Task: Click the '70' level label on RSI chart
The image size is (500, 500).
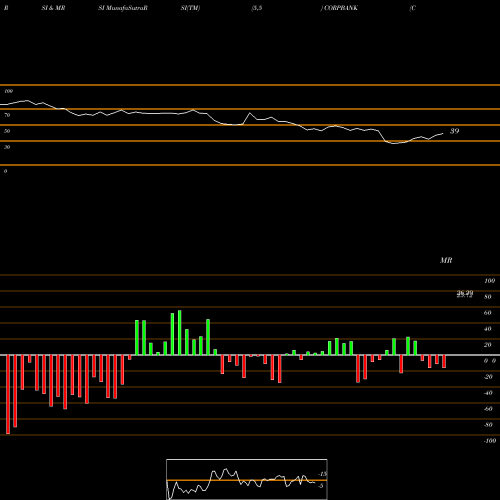Action: pyautogui.click(x=7, y=115)
